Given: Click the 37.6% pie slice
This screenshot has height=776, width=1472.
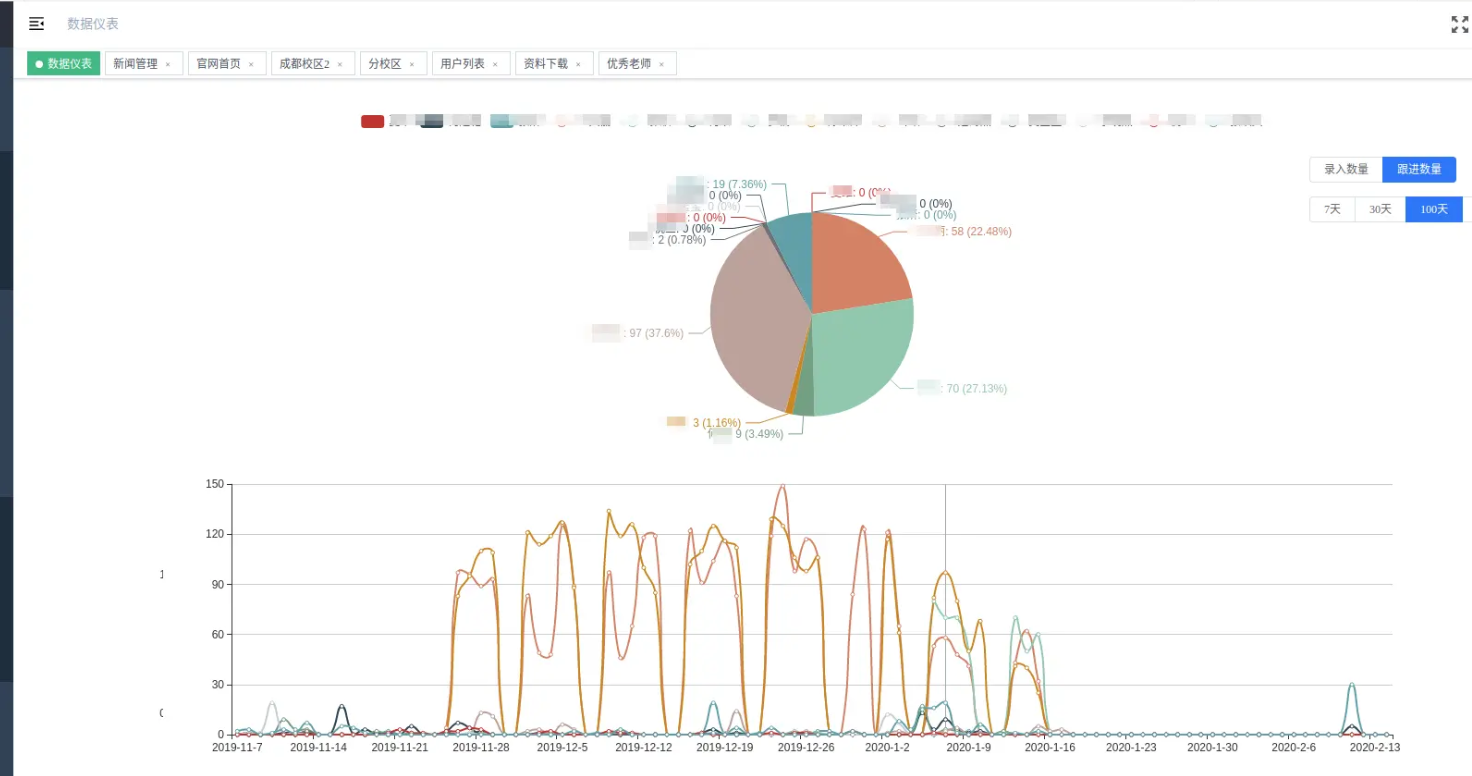Looking at the screenshot, I should click(750, 320).
